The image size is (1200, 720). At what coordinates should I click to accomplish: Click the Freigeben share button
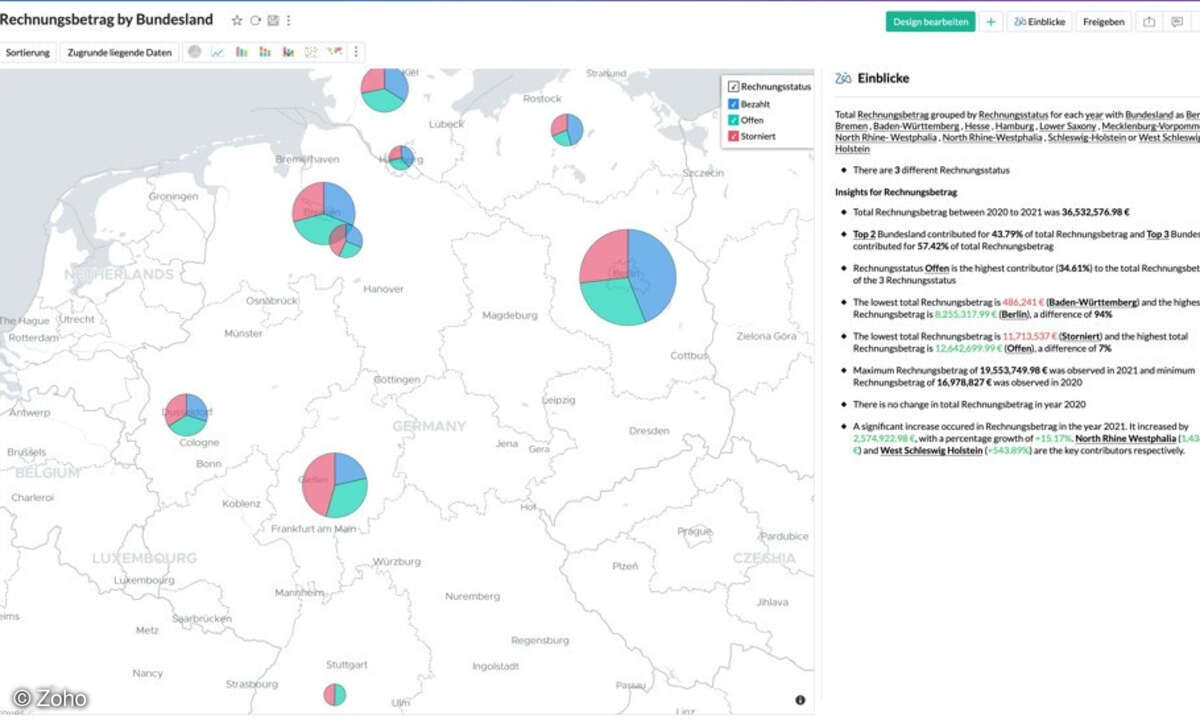pos(1104,21)
